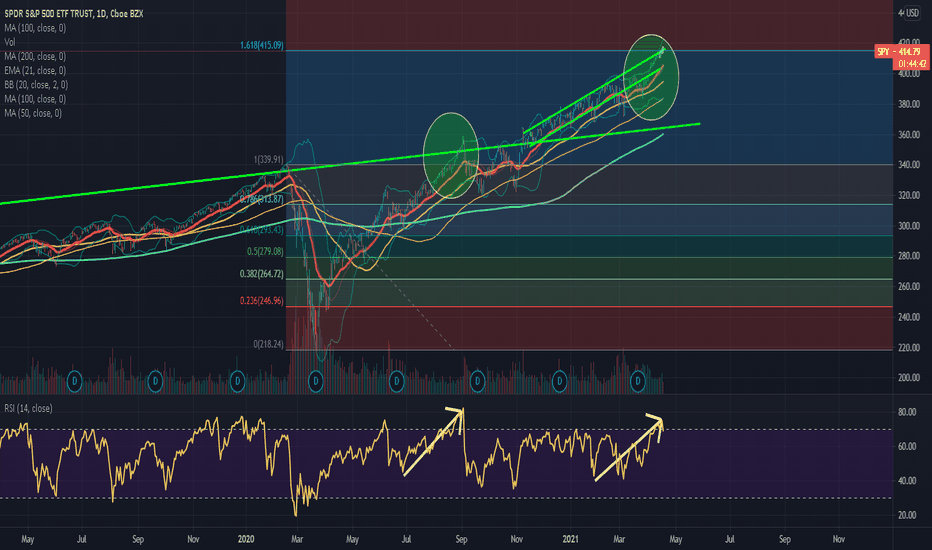
Task: Click the 20.00 RSI axis label
Action: point(907,516)
